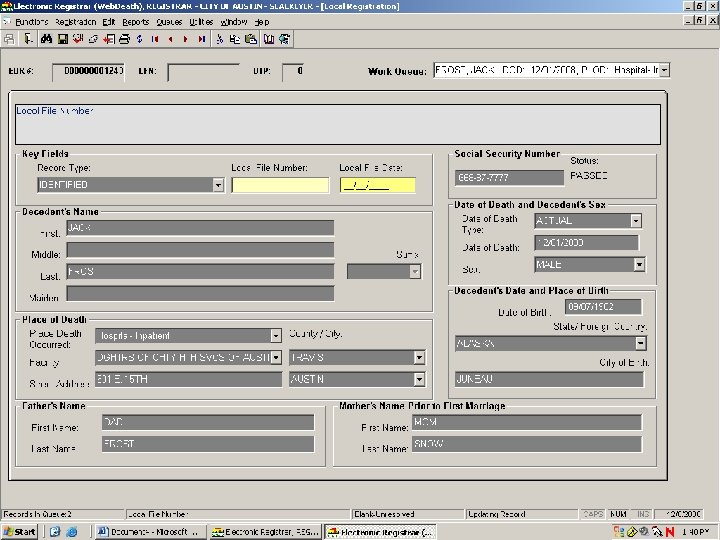720x540 pixels.
Task: Click the copy icon in toolbar
Action: pos(235,39)
